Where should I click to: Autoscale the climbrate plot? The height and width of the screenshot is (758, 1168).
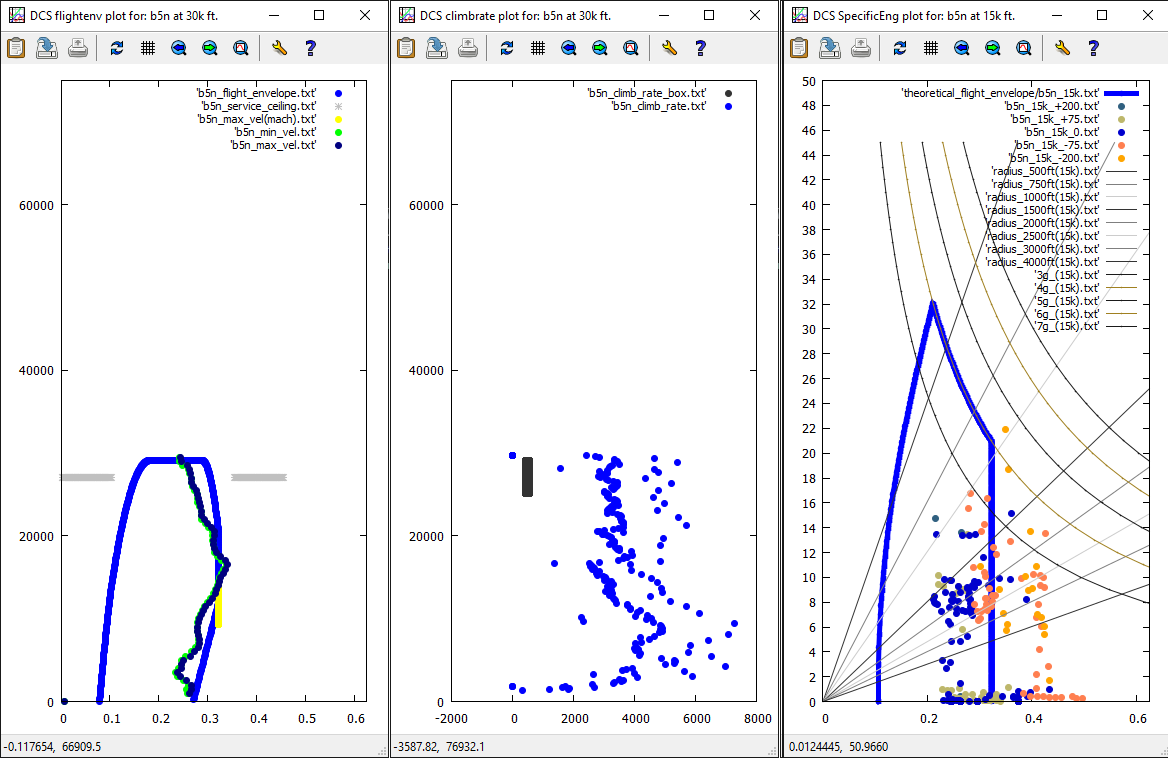coord(630,47)
